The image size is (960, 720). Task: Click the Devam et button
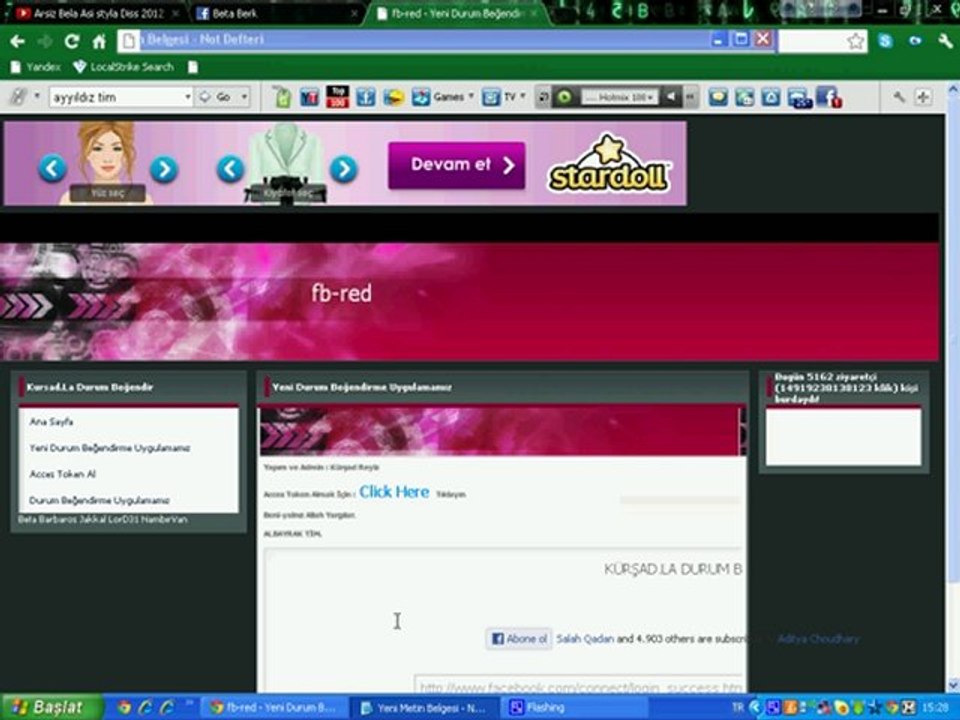[x=456, y=165]
